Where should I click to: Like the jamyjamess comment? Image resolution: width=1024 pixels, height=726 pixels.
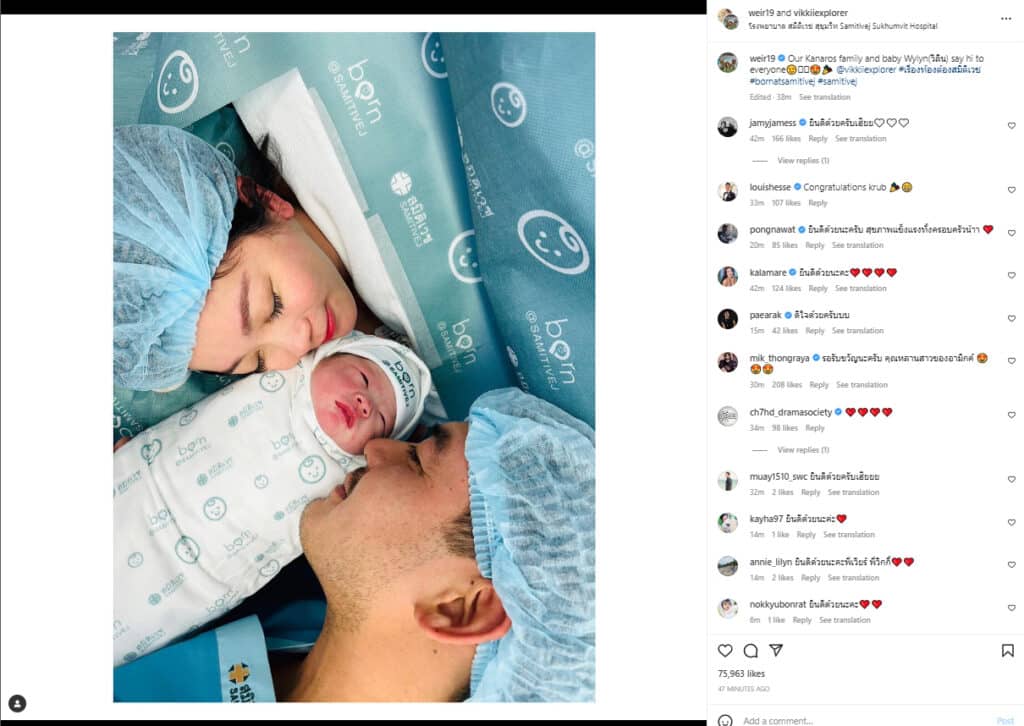tap(1012, 125)
